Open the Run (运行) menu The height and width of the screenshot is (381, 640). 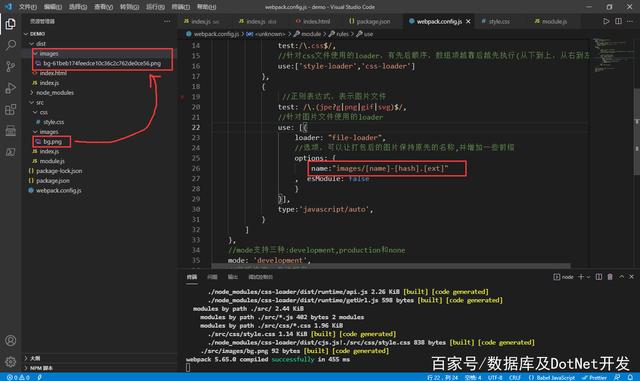(155, 7)
